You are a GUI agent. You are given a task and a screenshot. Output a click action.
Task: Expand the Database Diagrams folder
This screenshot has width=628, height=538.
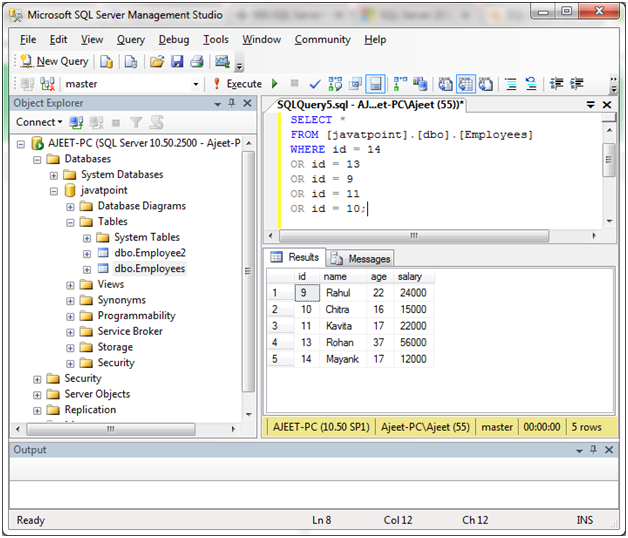click(x=70, y=207)
